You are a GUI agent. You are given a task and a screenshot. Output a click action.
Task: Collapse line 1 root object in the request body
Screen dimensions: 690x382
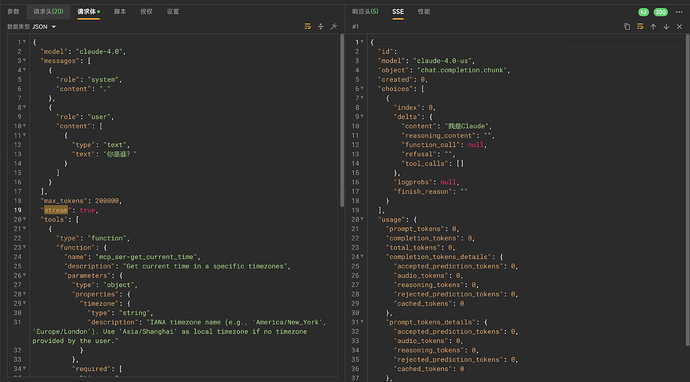[x=24, y=42]
